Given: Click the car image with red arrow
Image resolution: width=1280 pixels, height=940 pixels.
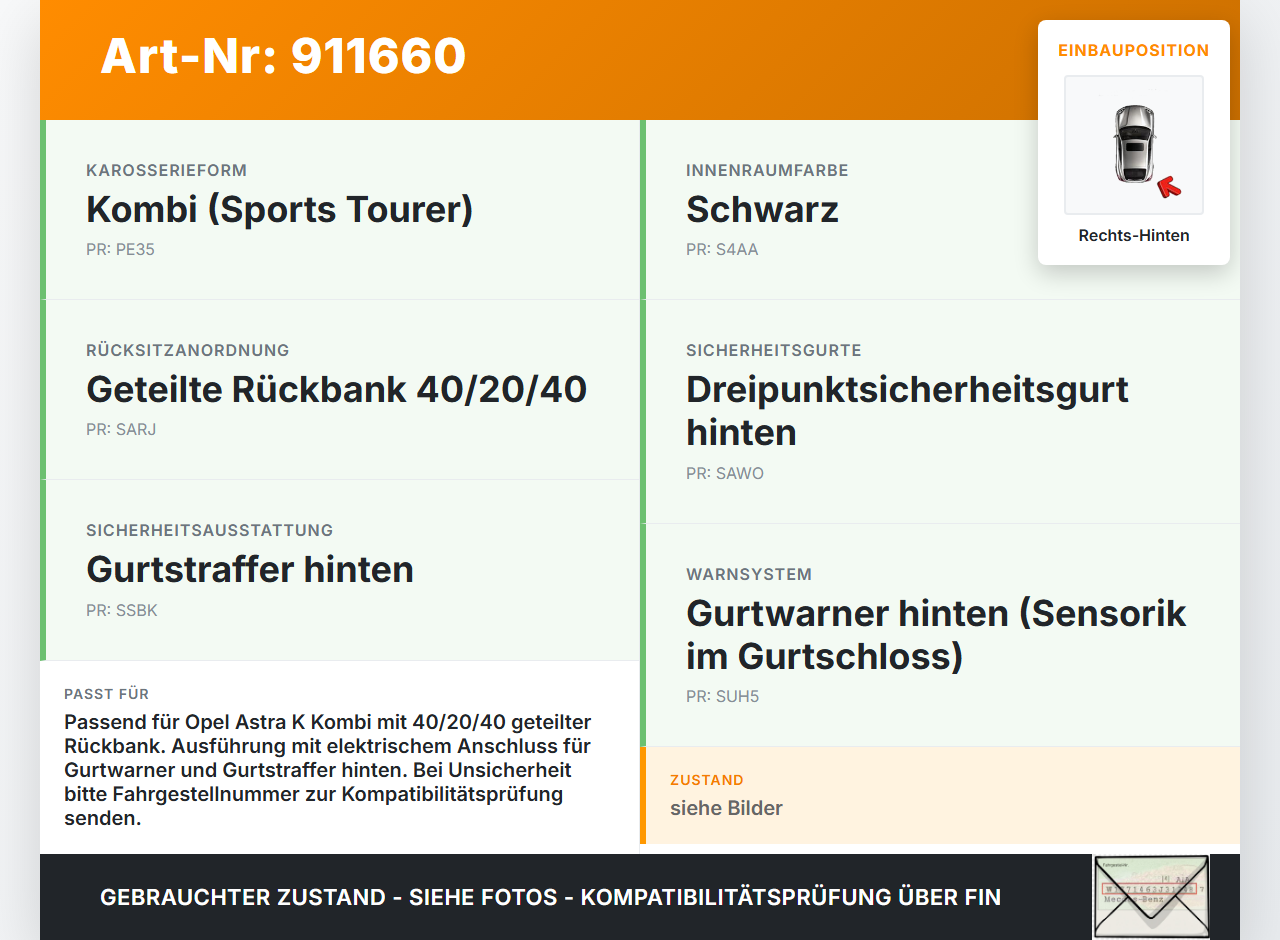Looking at the screenshot, I should pyautogui.click(x=1134, y=145).
